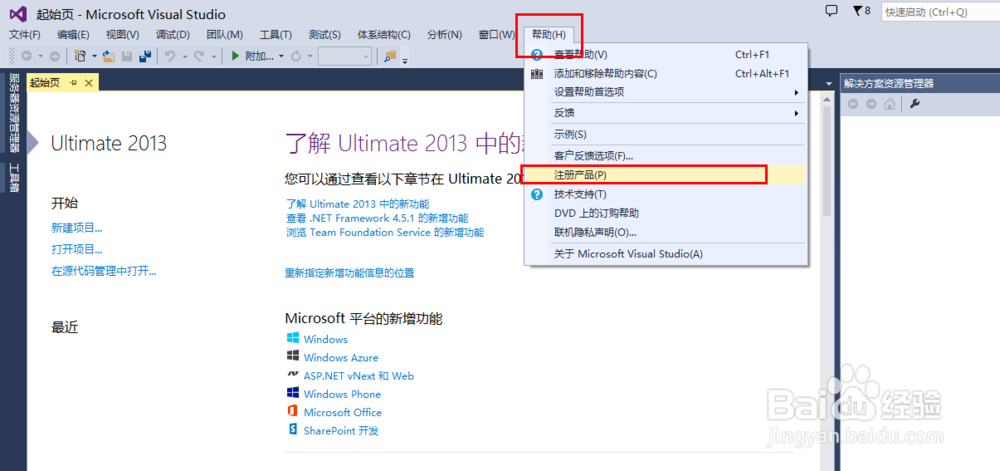Open Team Foundation Service new features link

(385, 232)
